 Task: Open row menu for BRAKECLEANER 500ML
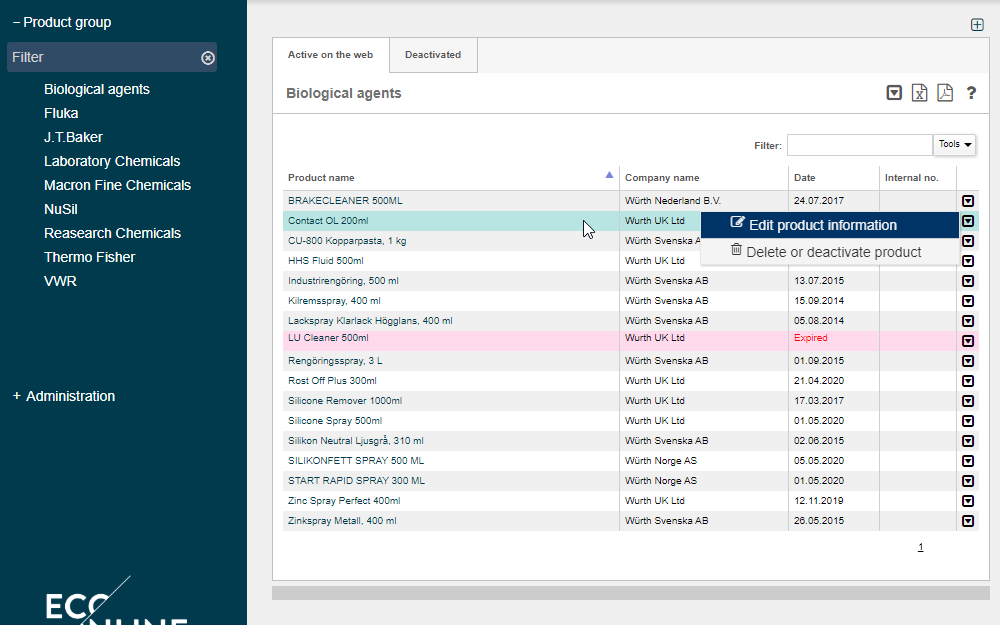[x=967, y=201]
